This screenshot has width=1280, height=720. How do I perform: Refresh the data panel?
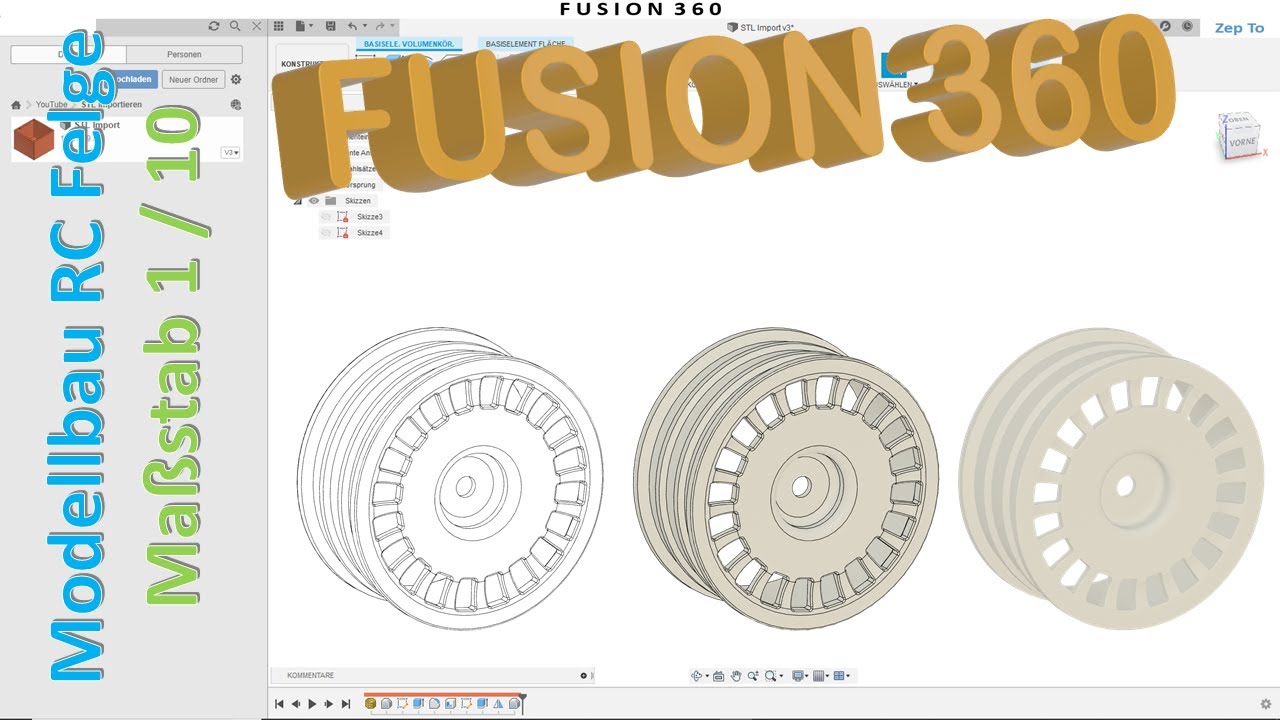pos(213,26)
